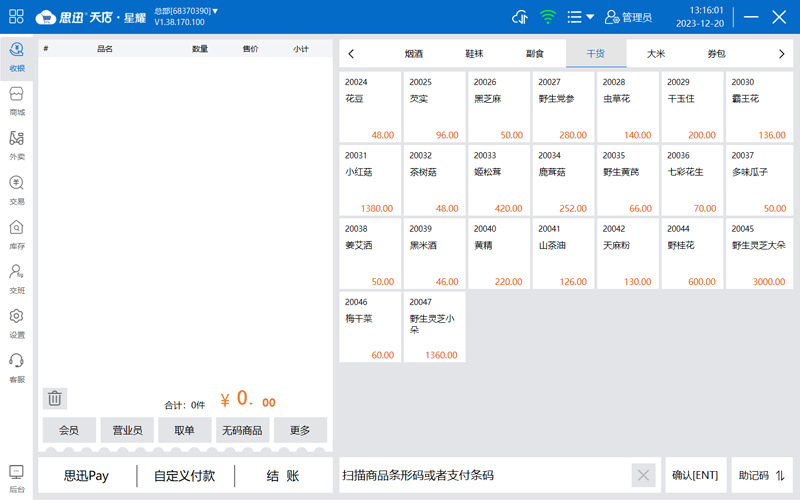Open the 客服 customer service headset icon
800x500 pixels.
point(16,368)
